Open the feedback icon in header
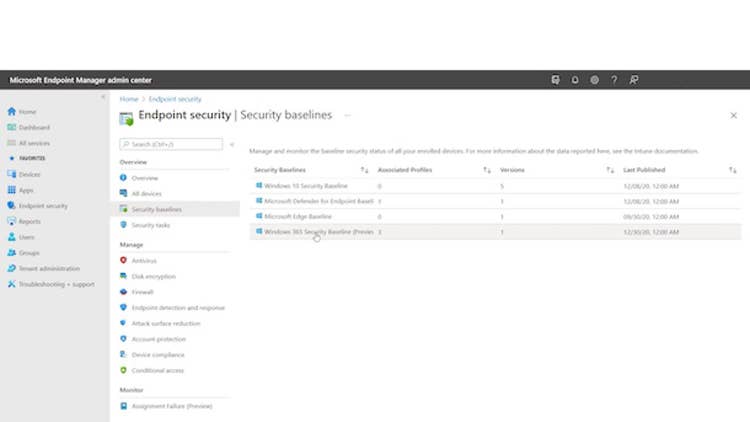 [x=634, y=80]
